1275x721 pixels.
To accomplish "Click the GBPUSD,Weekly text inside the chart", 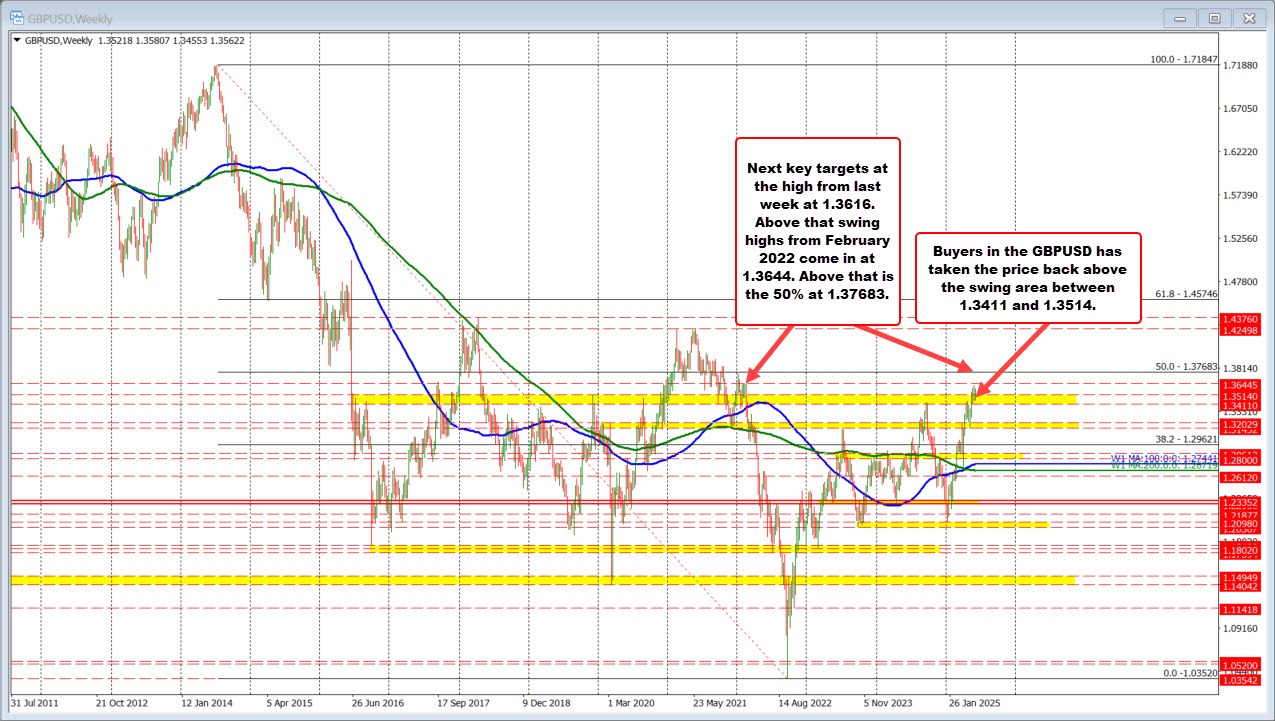I will (60, 42).
